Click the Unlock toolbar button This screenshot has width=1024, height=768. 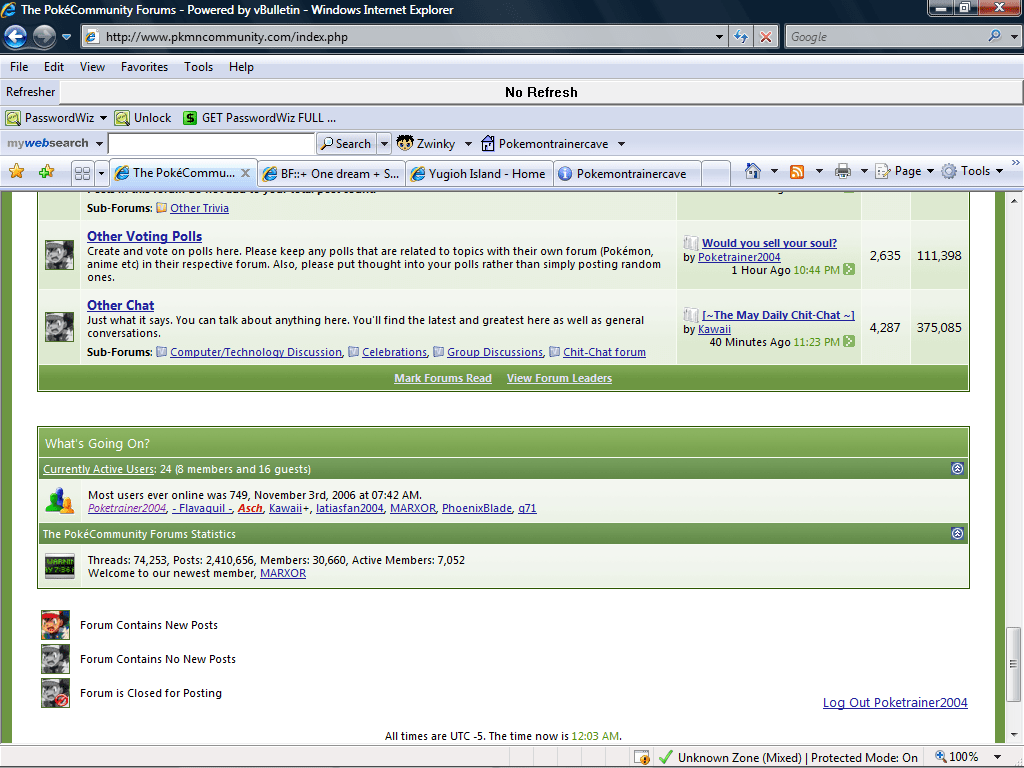[143, 118]
